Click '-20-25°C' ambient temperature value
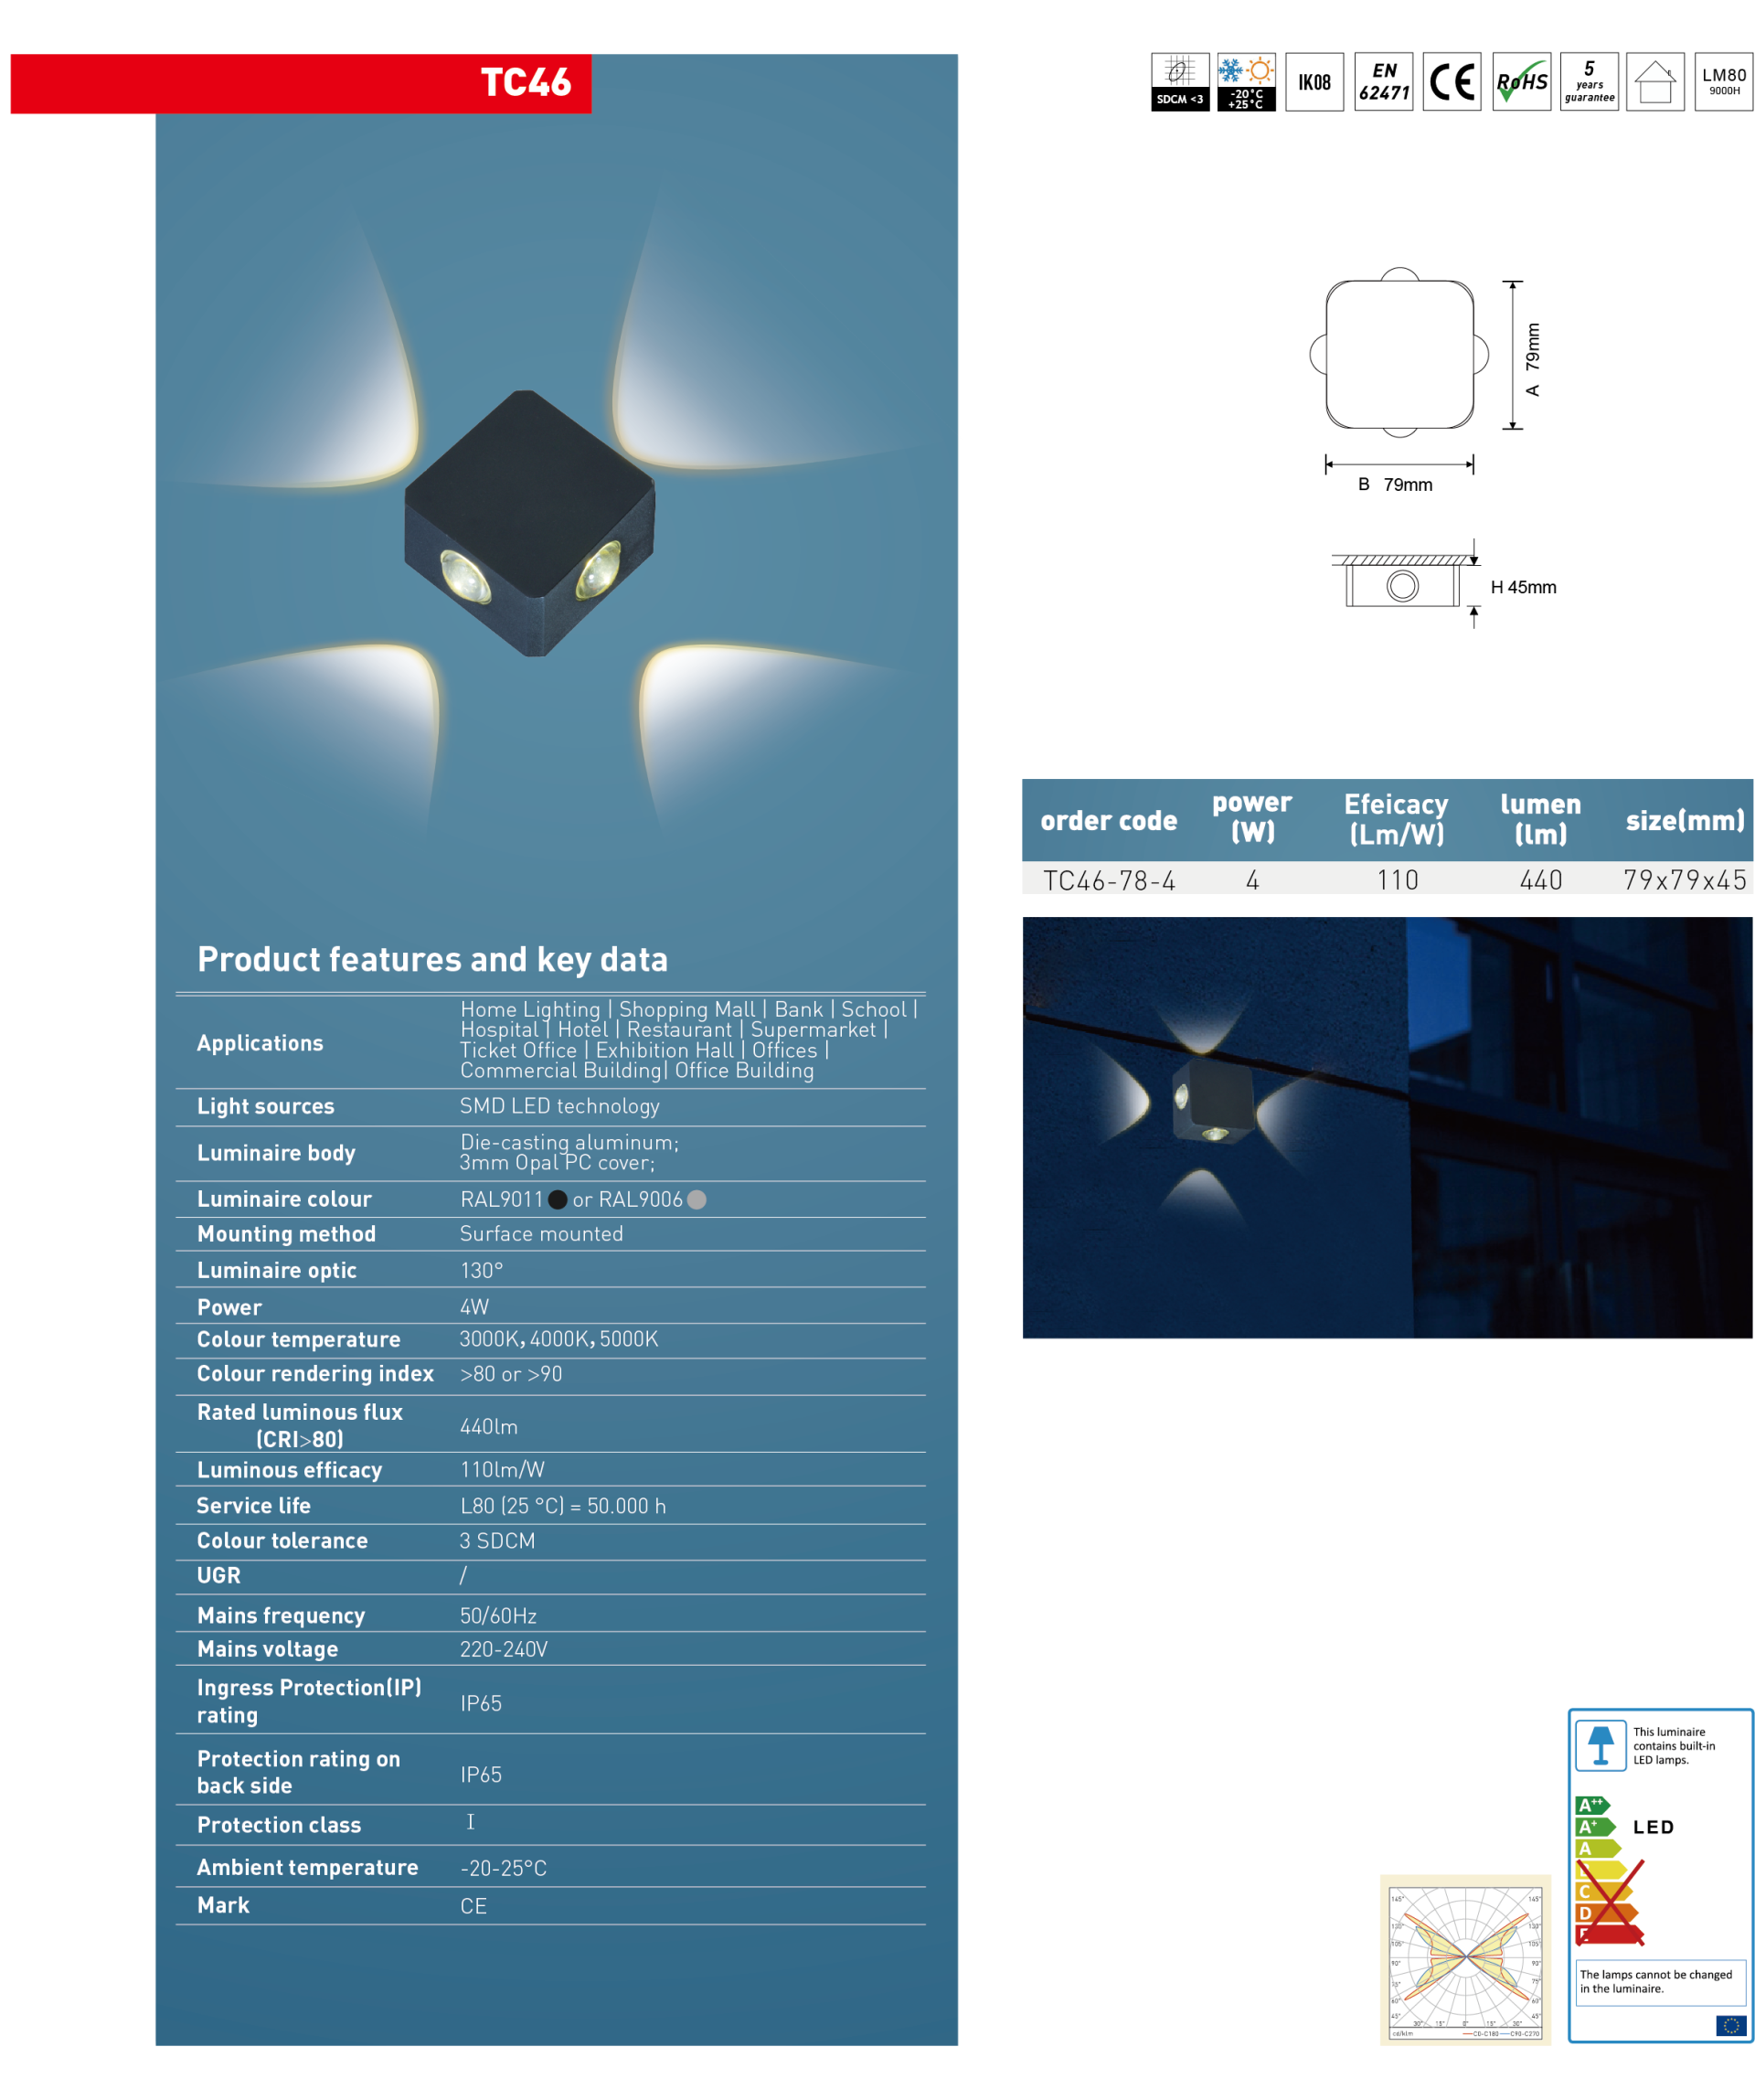Screen dimensions: 1755x2100 503,1868
